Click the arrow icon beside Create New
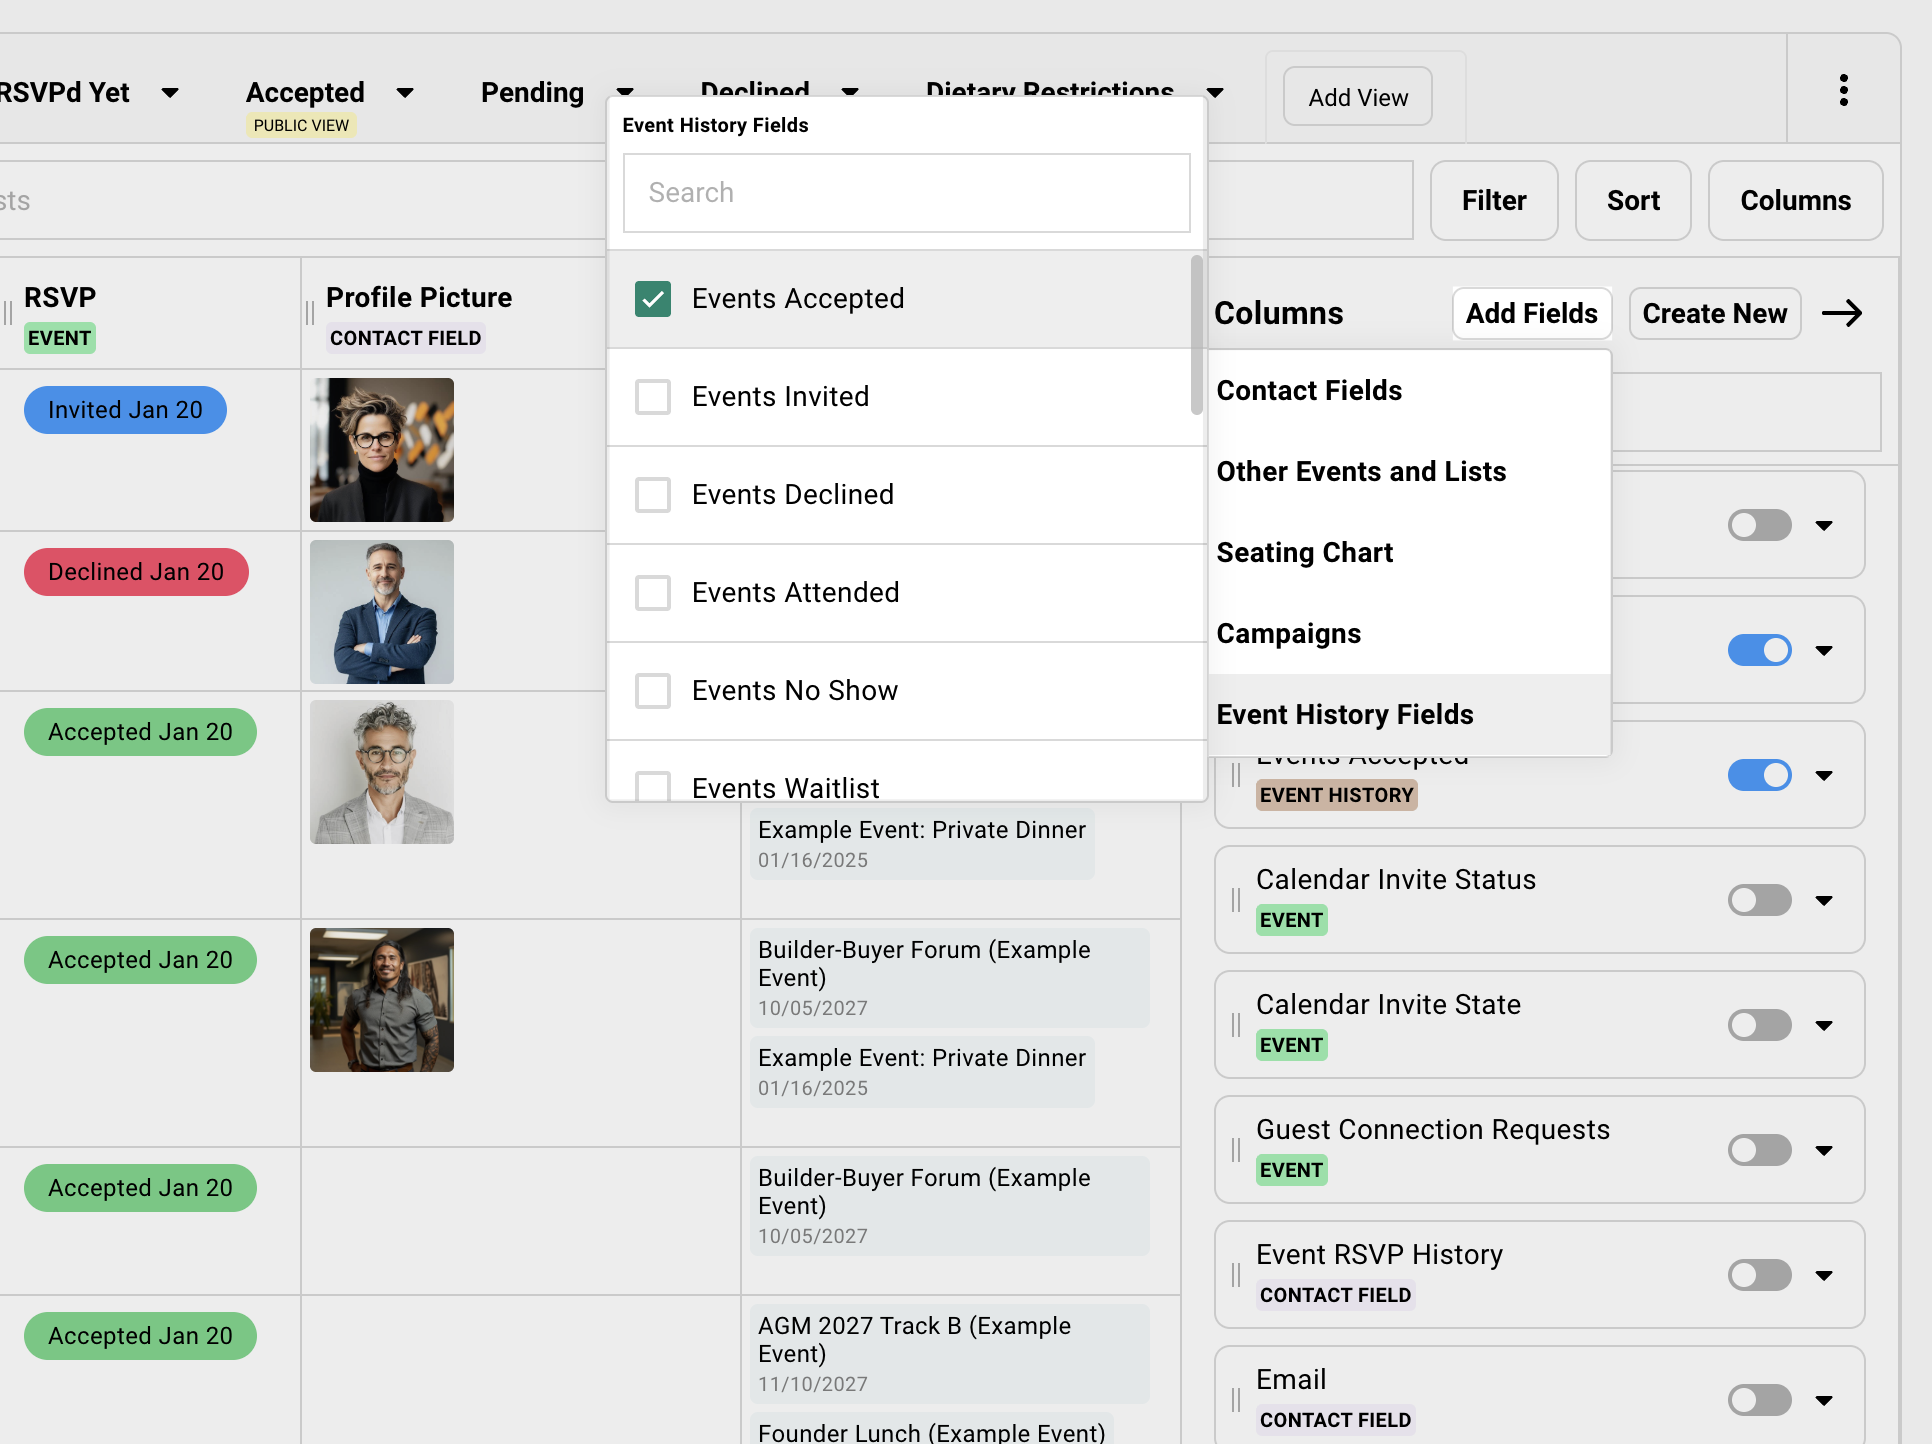 (x=1843, y=313)
